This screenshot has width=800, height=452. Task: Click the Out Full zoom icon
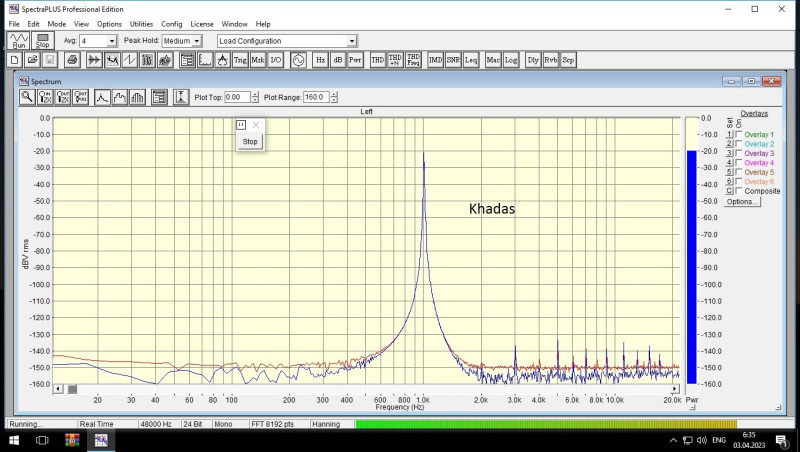(x=81, y=97)
